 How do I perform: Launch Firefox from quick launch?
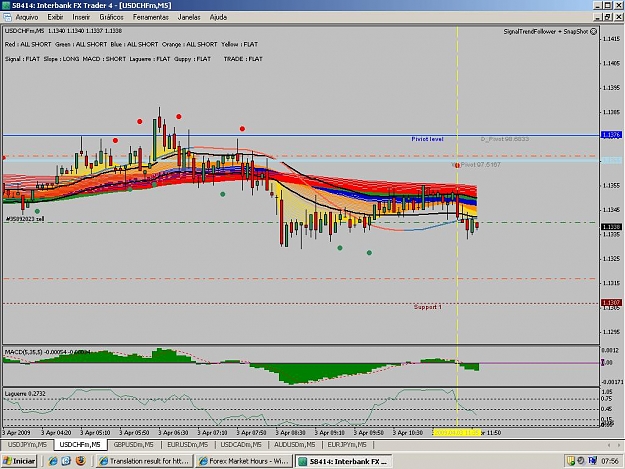pyautogui.click(x=81, y=461)
